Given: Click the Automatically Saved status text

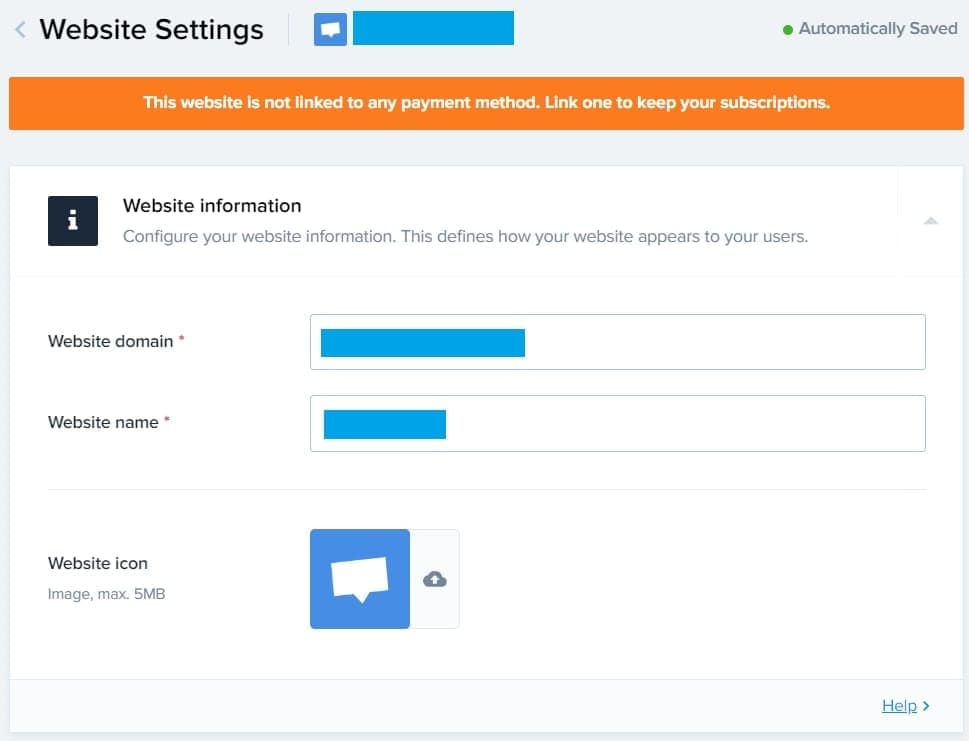Looking at the screenshot, I should pos(878,29).
